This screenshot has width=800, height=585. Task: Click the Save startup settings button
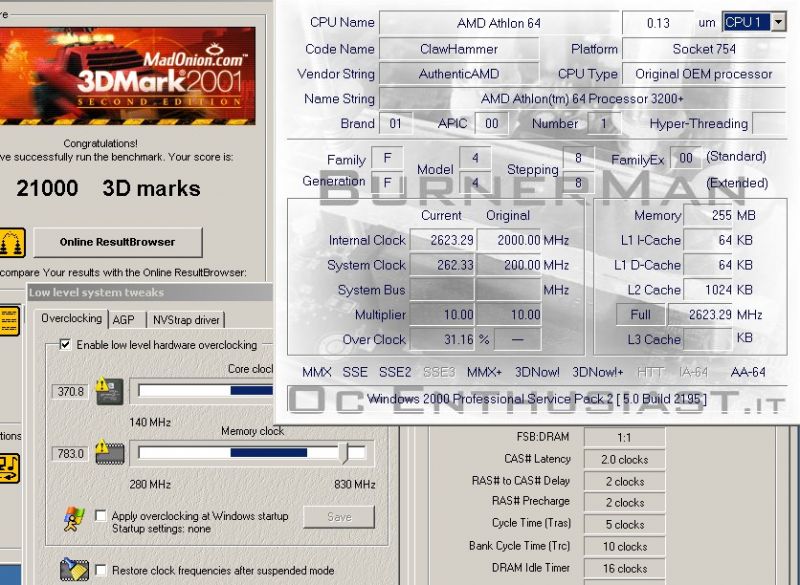[339, 517]
